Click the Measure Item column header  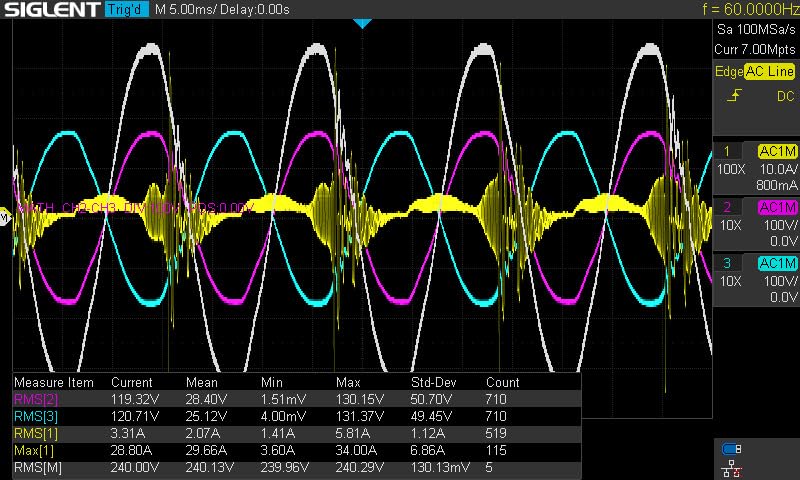click(x=54, y=383)
